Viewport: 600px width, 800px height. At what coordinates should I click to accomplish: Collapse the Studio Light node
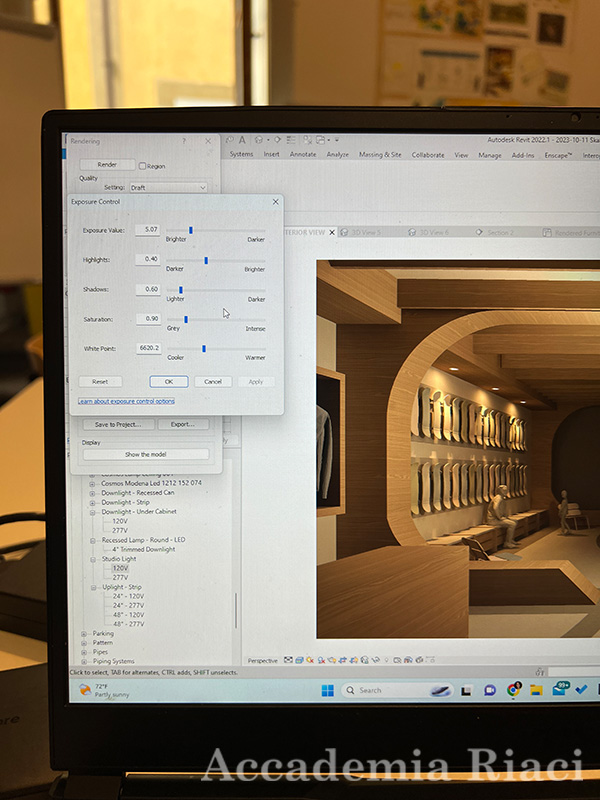93,560
